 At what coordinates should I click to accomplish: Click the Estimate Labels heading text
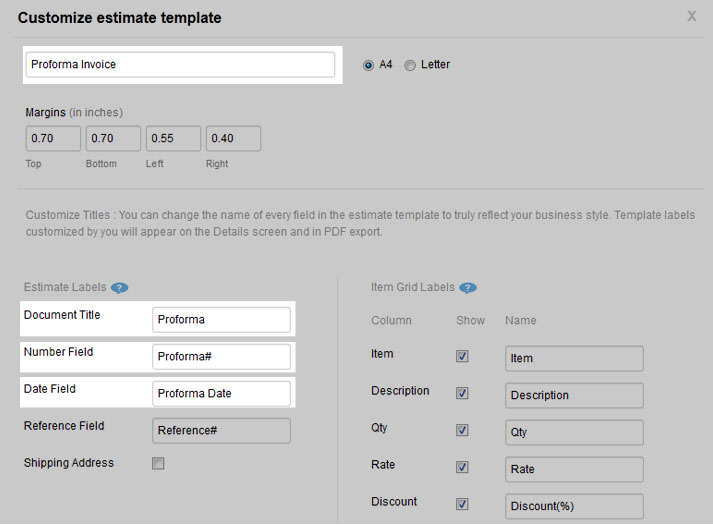65,287
